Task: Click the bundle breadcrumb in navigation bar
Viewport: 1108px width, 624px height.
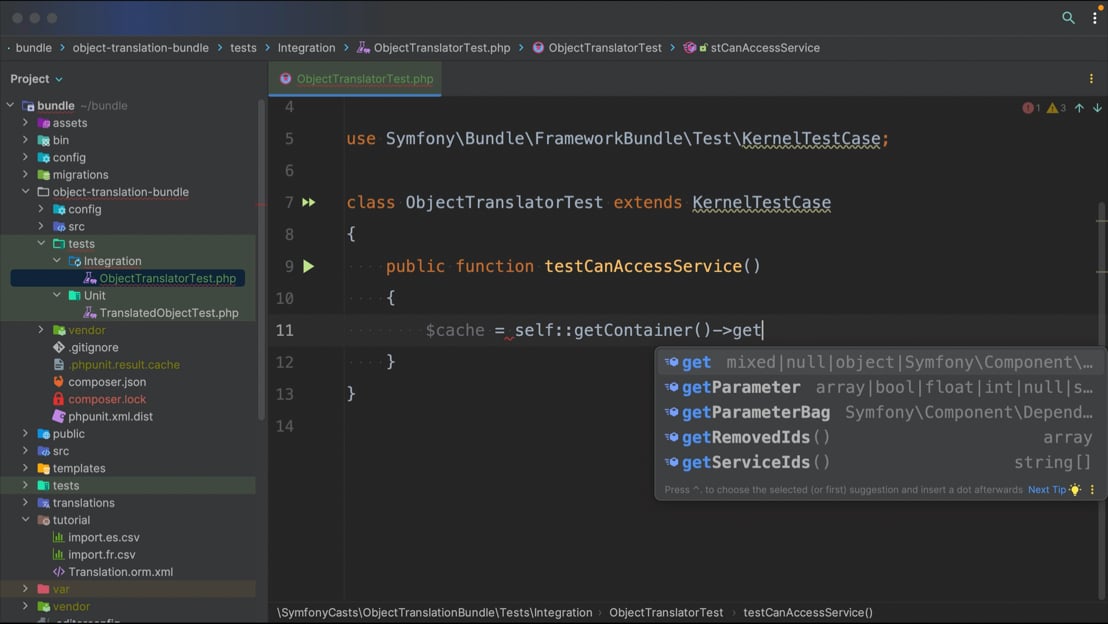Action: [33, 48]
